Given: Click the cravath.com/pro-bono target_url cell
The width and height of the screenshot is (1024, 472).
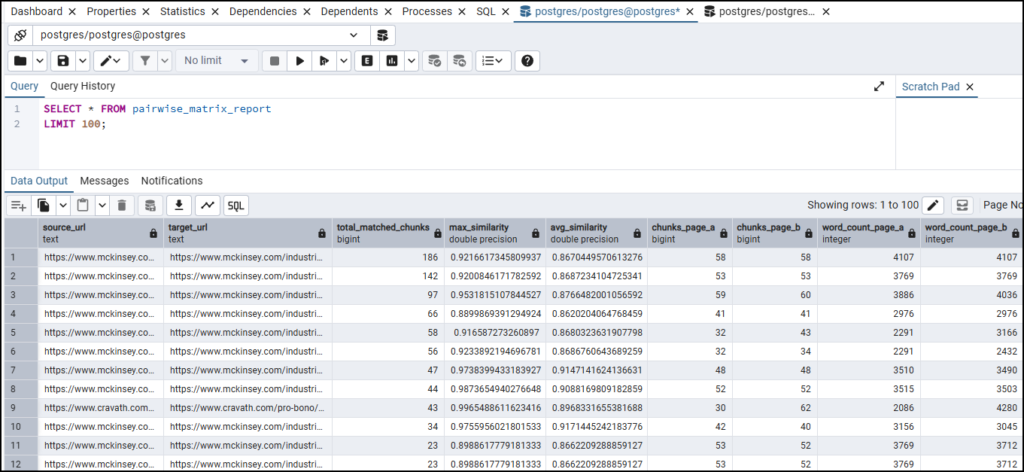Looking at the screenshot, I should point(248,408).
